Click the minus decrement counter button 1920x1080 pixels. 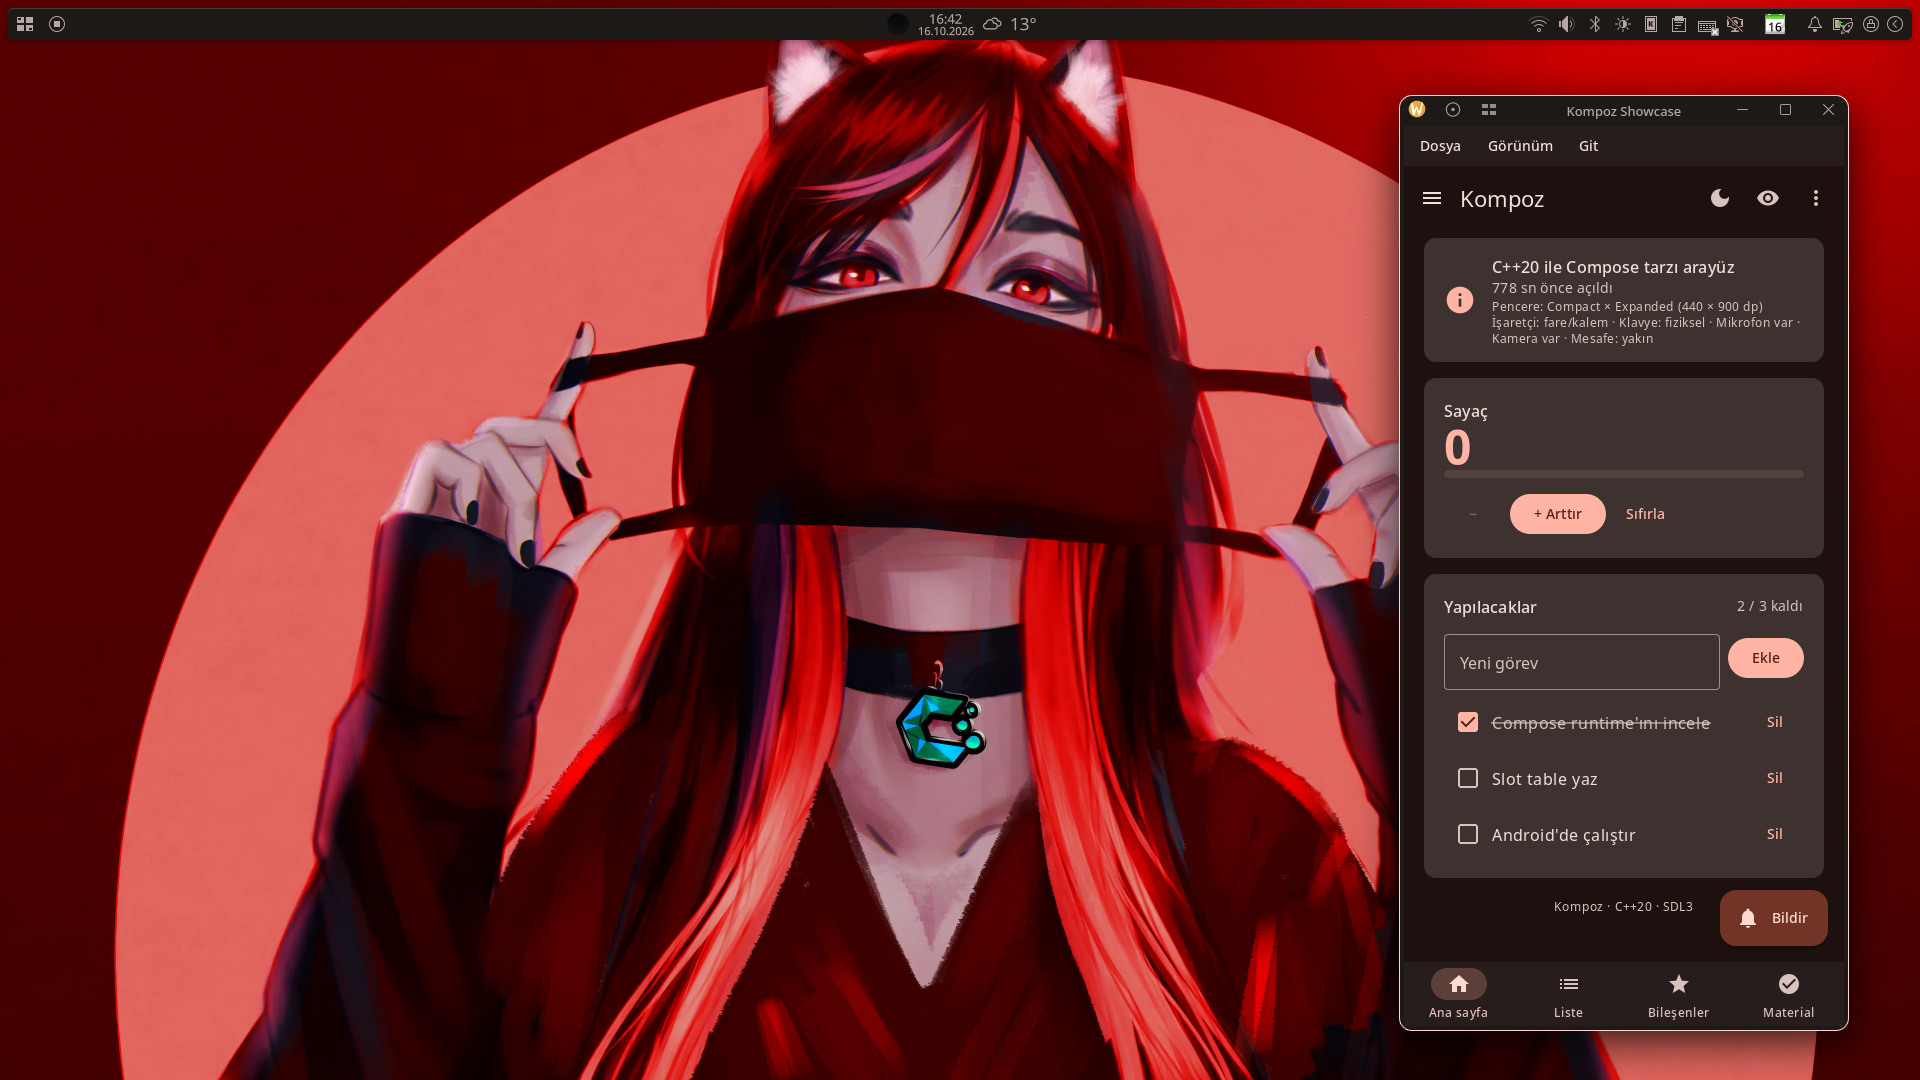[x=1473, y=514]
